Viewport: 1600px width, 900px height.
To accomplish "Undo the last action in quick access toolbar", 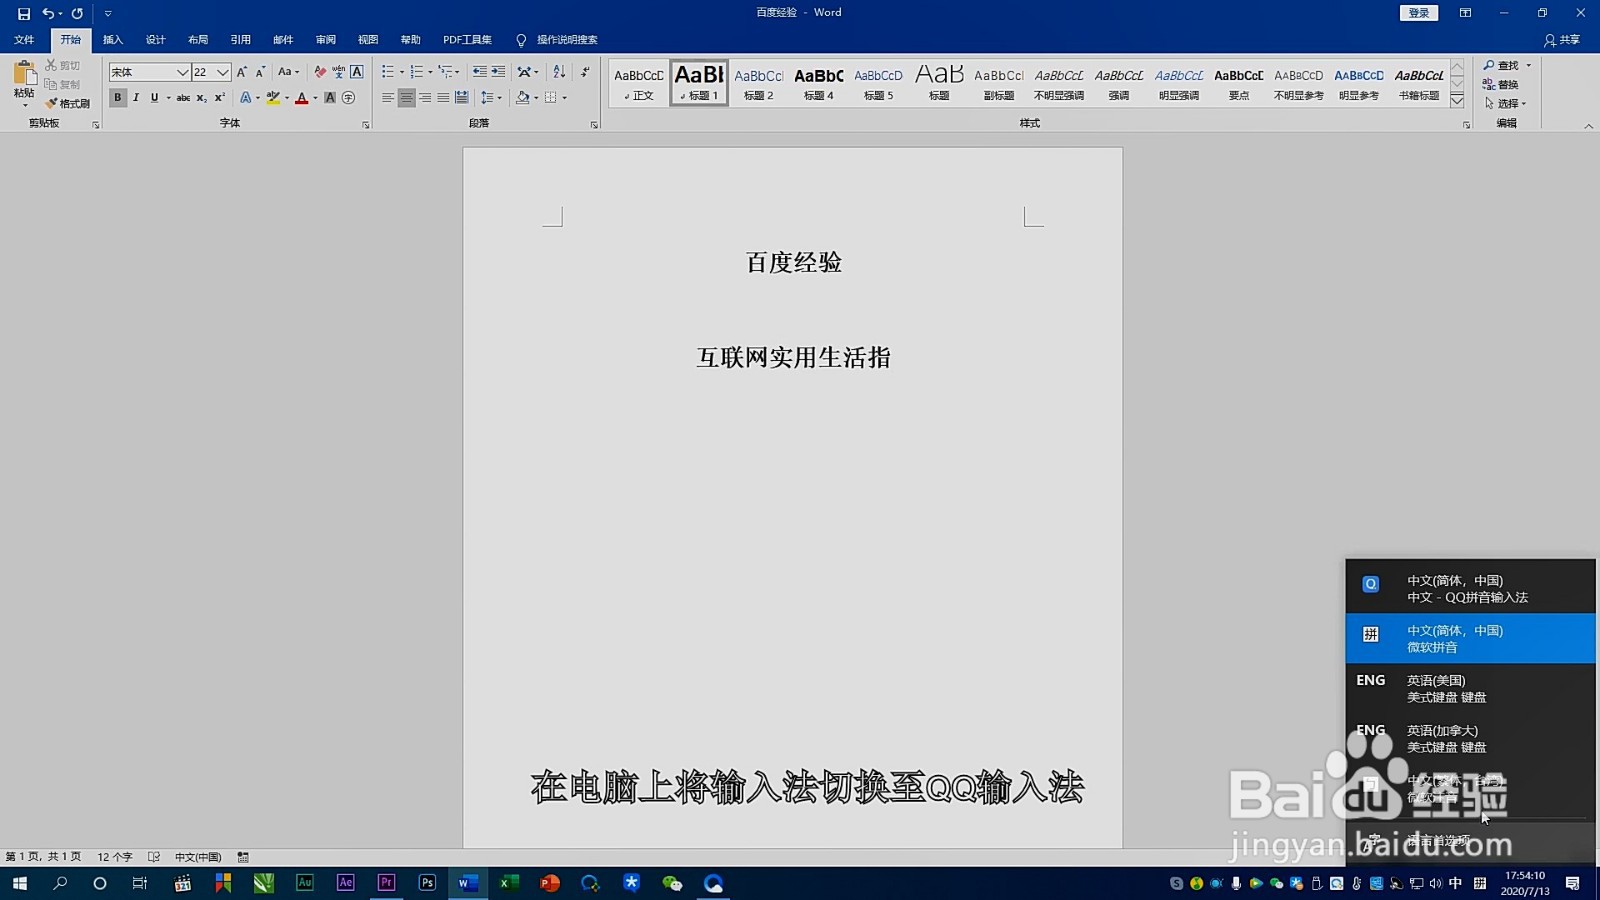I will (x=47, y=13).
